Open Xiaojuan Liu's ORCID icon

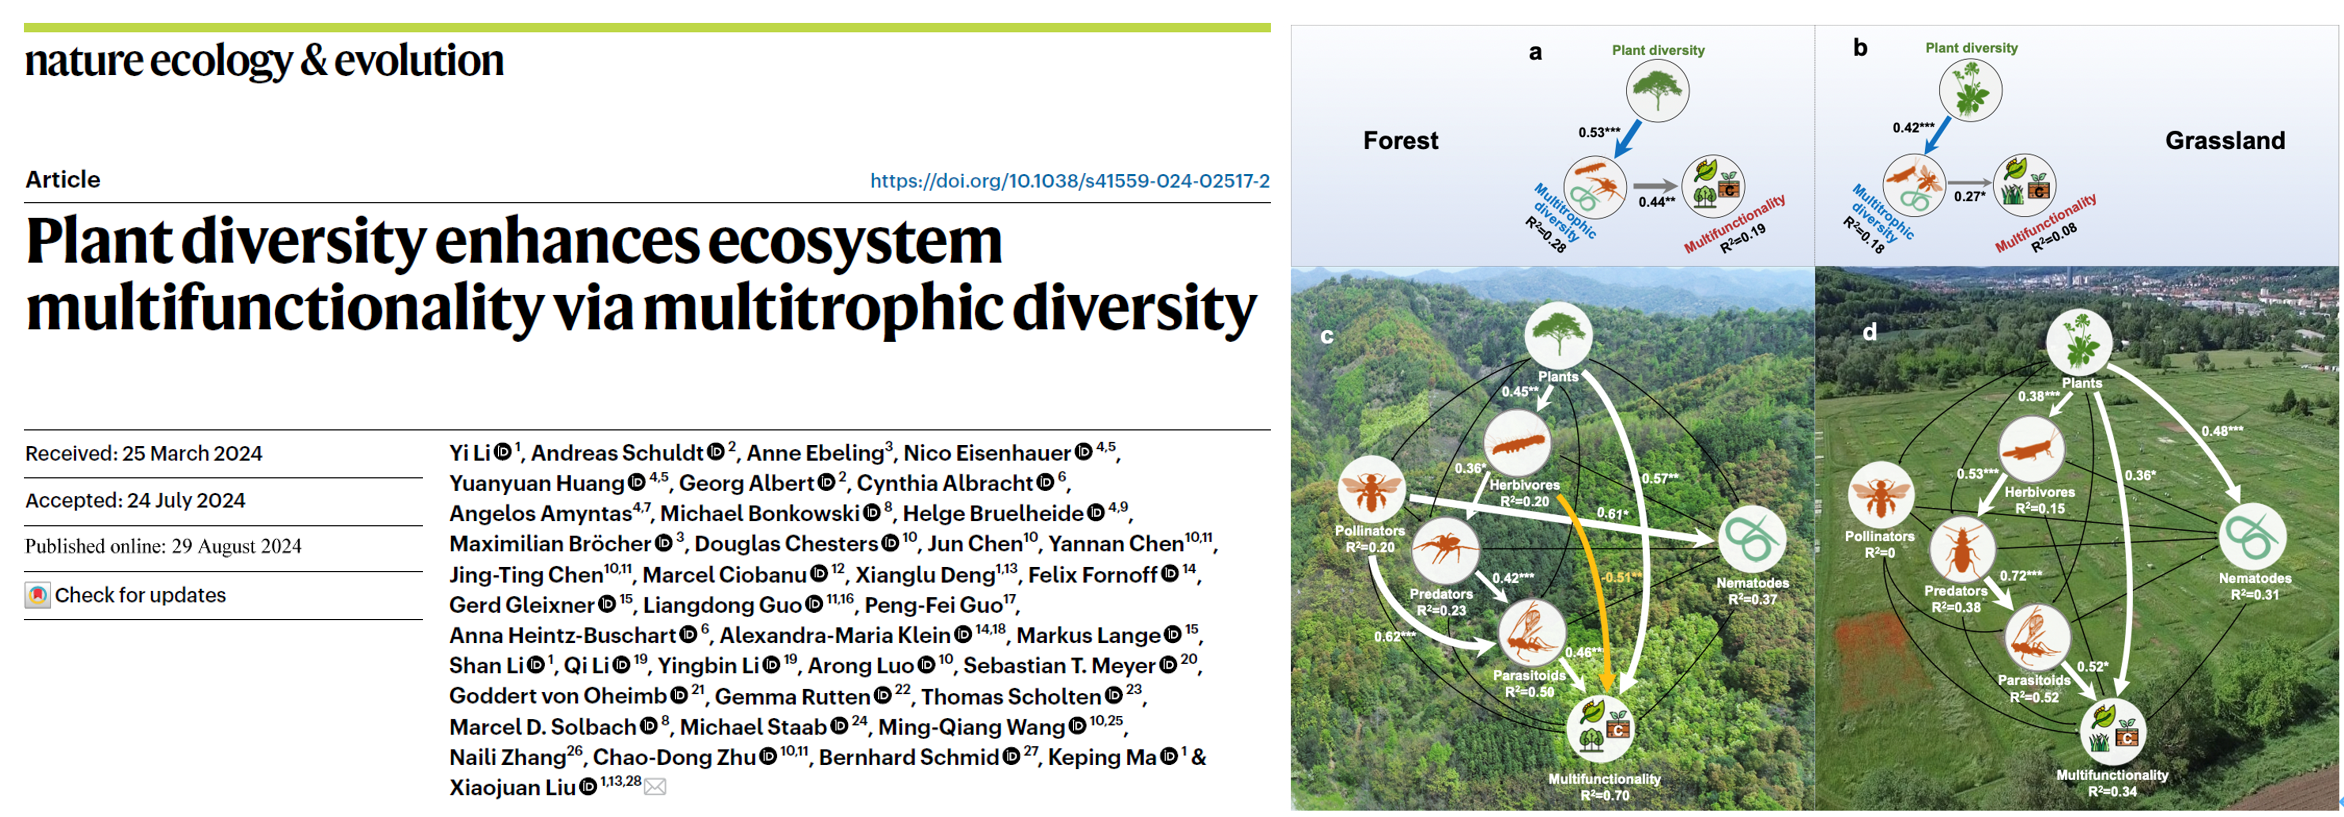tap(588, 787)
